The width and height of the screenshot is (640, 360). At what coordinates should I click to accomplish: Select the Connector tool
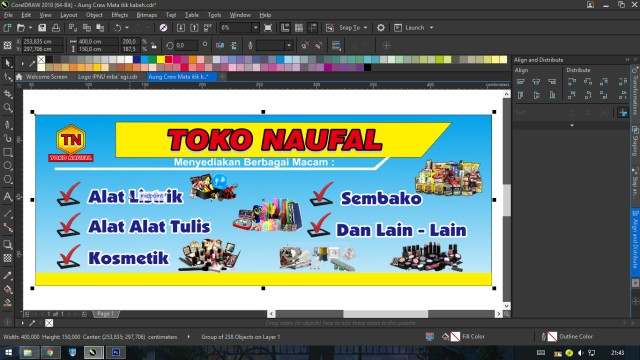click(x=7, y=228)
